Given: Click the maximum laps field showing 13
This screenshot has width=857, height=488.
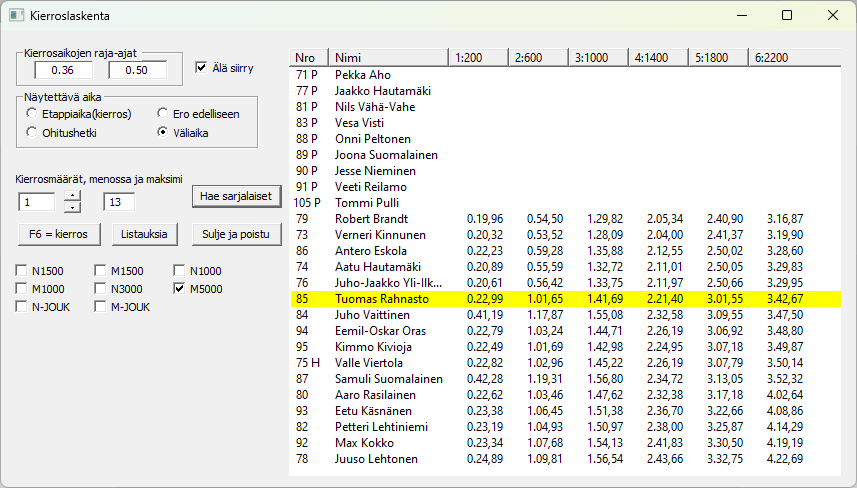Looking at the screenshot, I should click(x=119, y=202).
